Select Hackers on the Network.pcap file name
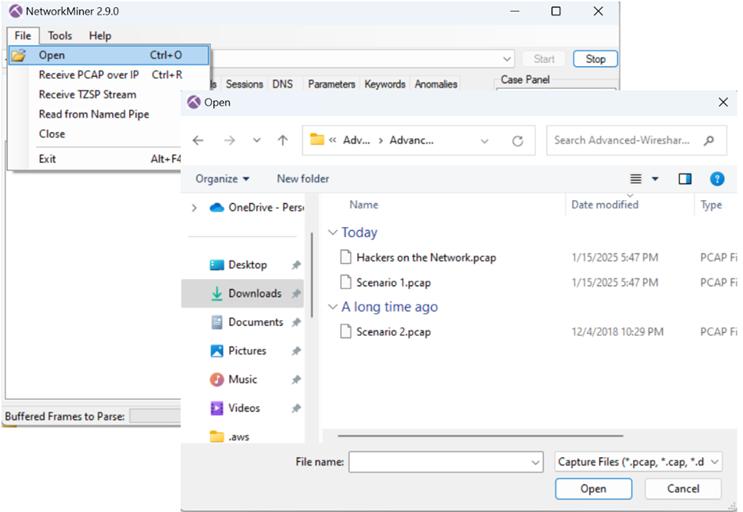 426,258
